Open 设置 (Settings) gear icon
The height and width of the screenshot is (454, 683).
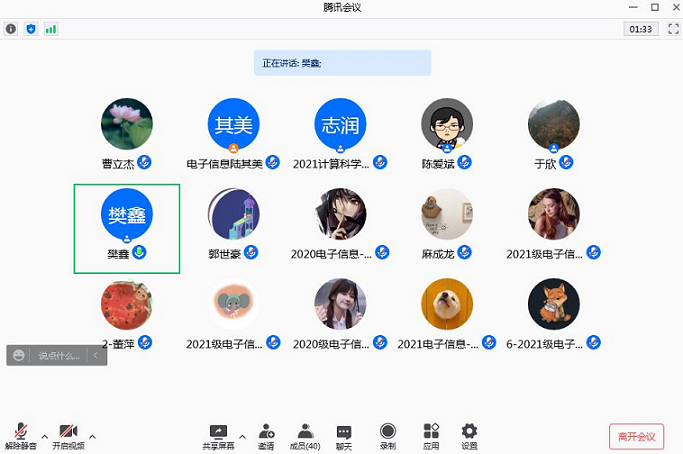(469, 436)
